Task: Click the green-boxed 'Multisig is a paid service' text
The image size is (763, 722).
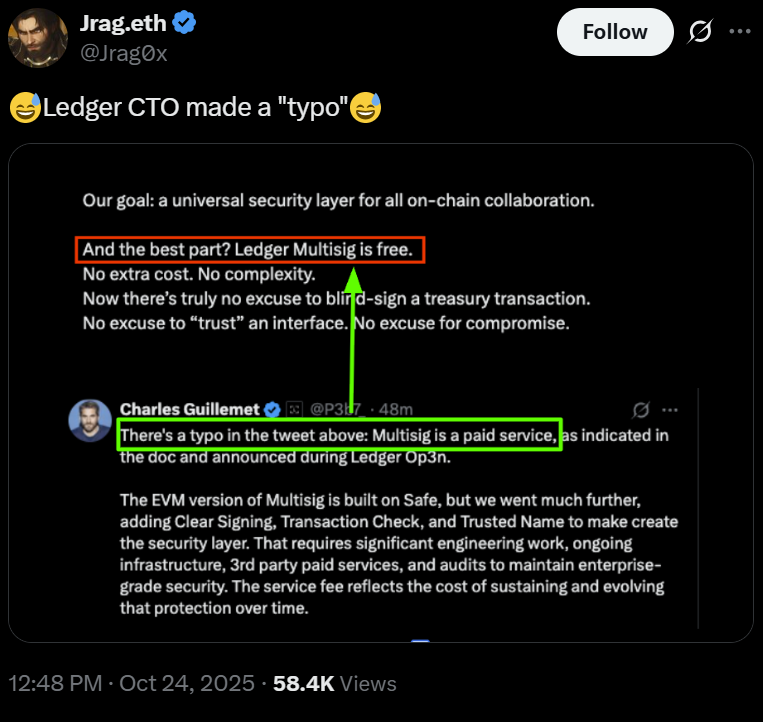Action: tap(338, 436)
